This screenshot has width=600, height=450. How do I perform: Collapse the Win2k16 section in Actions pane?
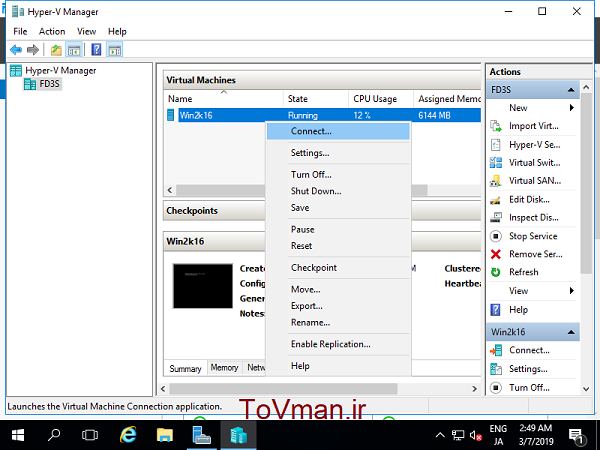point(571,332)
